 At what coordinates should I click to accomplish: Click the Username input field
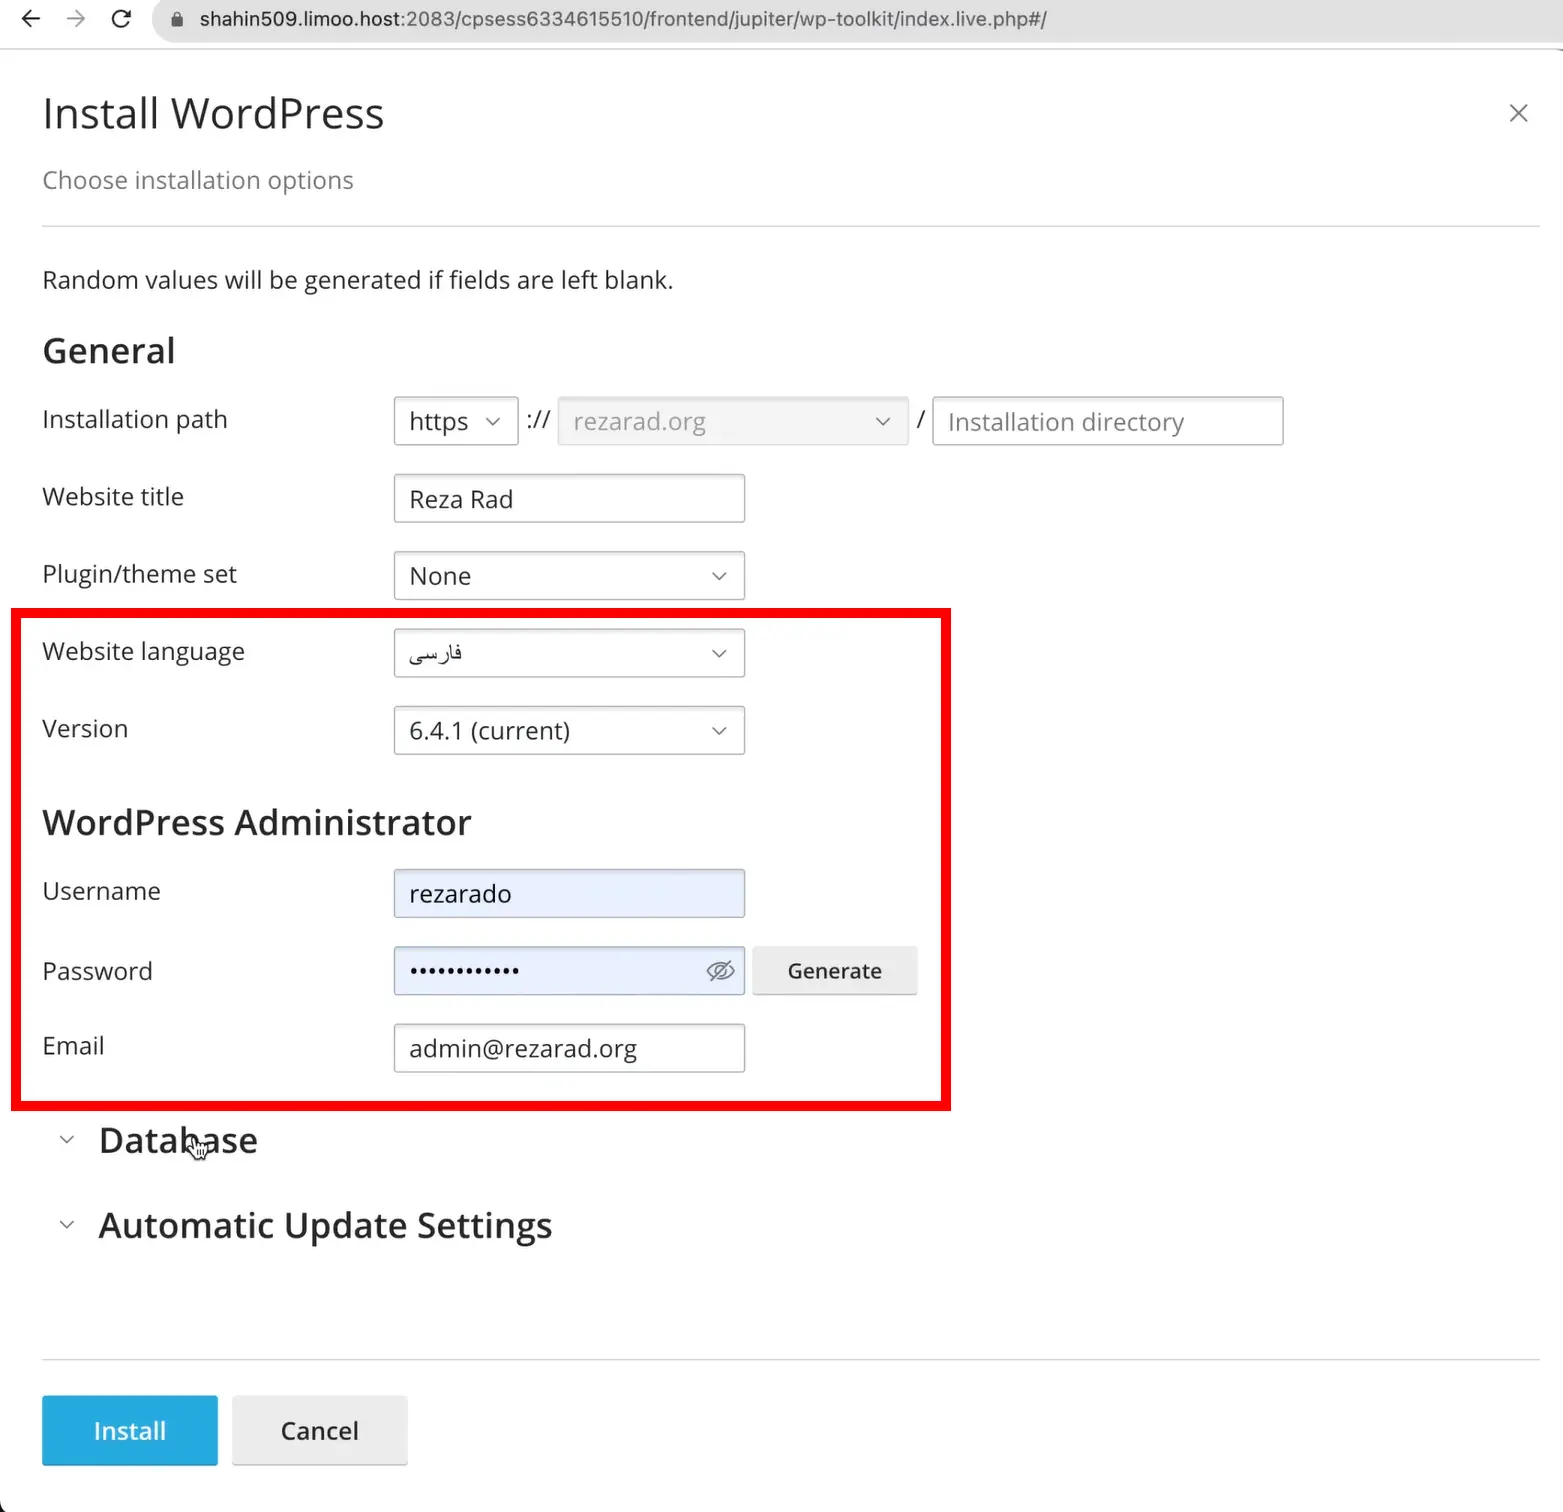pos(569,894)
